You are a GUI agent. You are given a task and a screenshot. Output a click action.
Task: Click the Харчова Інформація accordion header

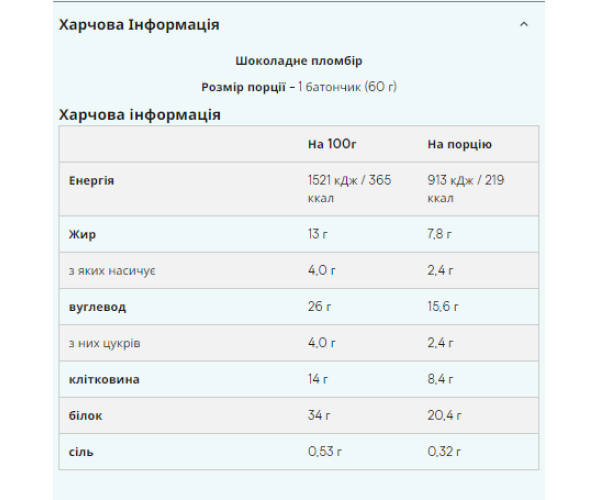click(140, 24)
